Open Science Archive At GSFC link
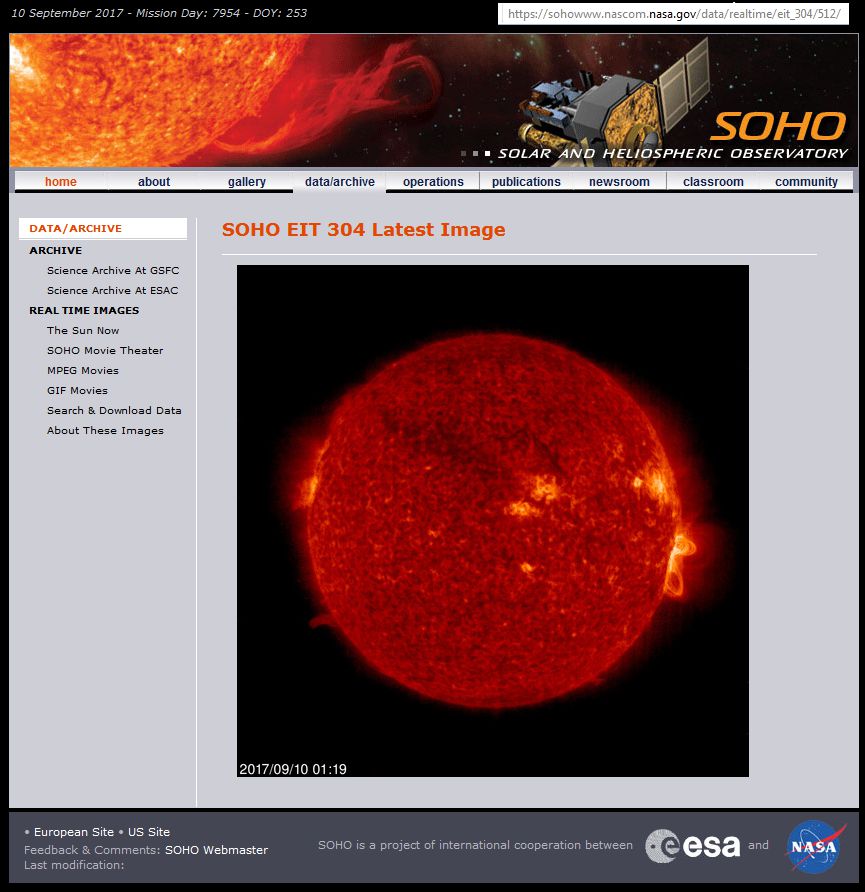This screenshot has width=865, height=892. [113, 270]
